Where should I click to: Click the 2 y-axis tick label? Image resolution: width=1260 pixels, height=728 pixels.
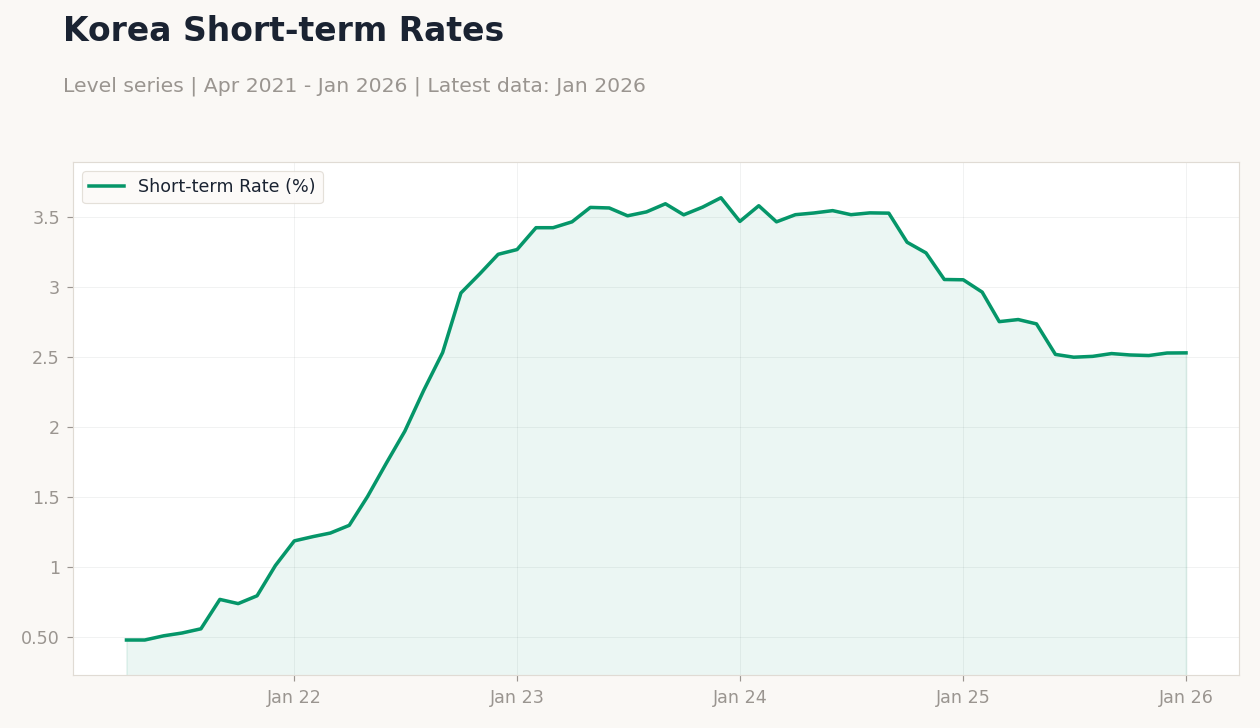(55, 428)
